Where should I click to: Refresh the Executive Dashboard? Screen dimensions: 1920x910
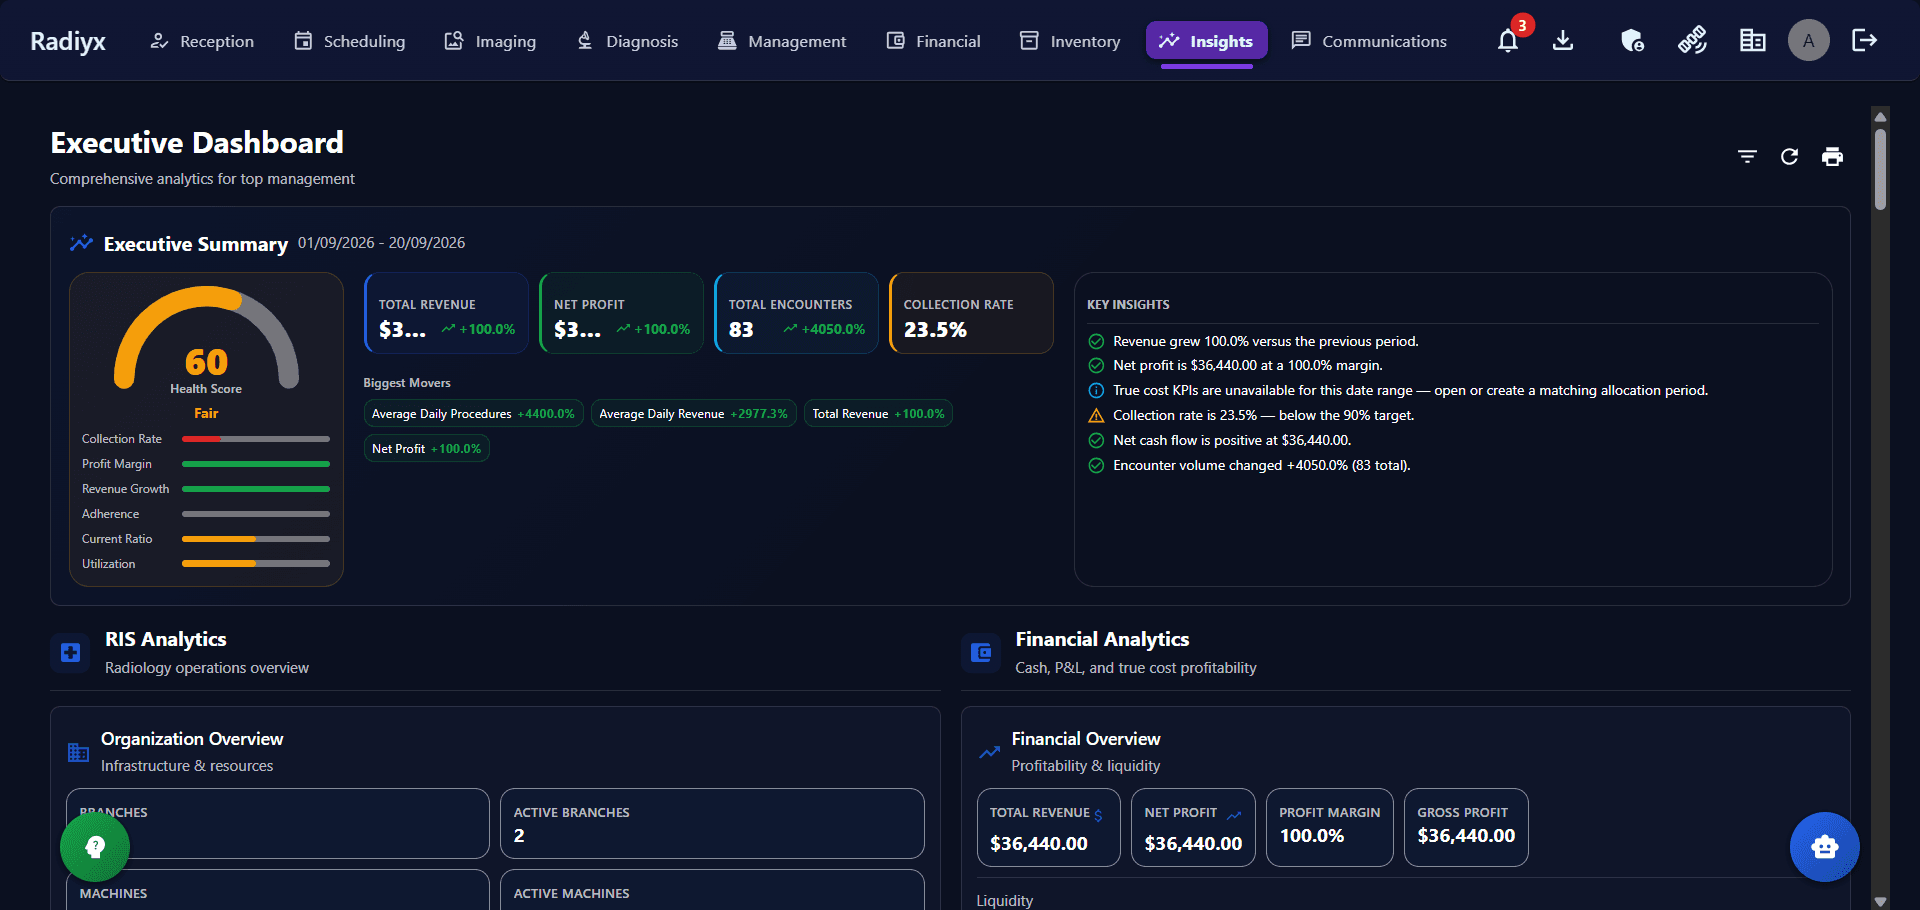tap(1789, 156)
